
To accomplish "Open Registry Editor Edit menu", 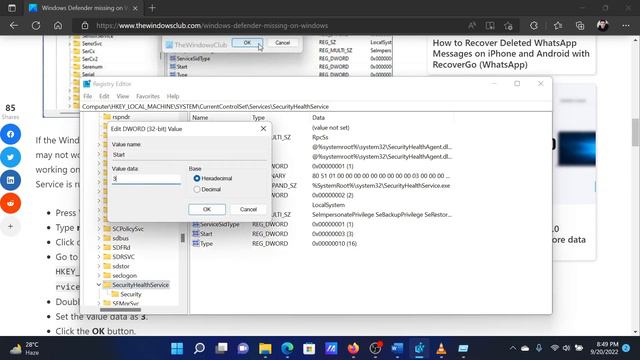I will (x=104, y=96).
